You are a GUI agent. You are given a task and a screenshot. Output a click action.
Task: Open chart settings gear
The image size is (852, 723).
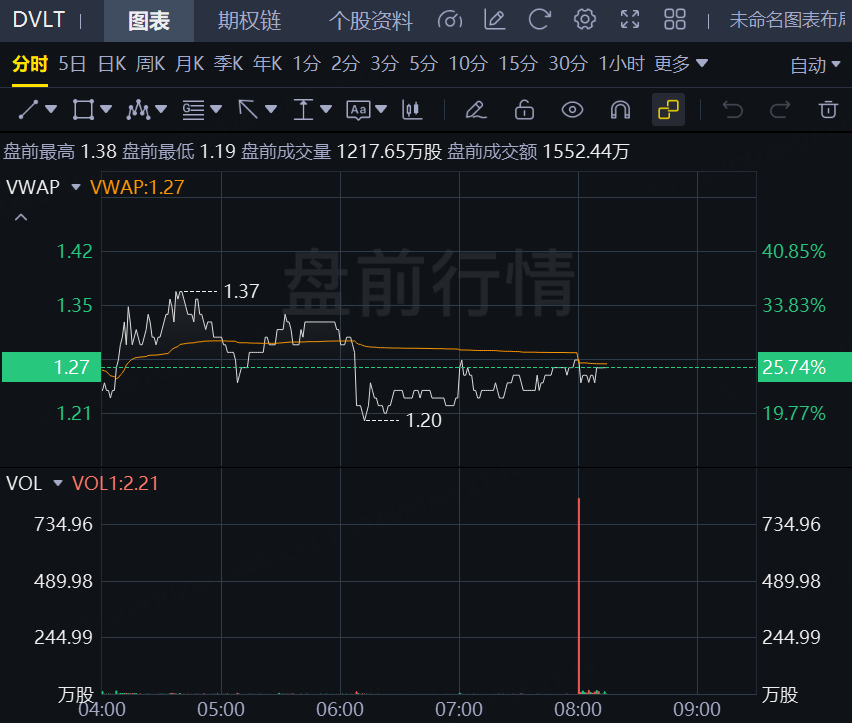pos(585,20)
